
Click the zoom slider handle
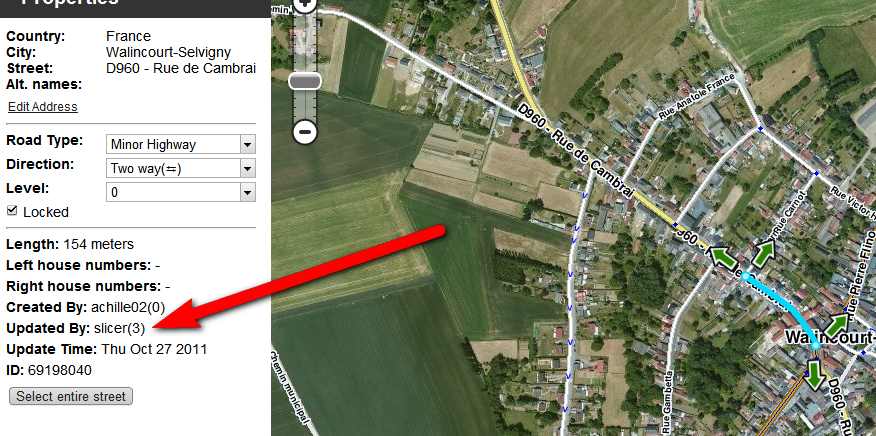pyautogui.click(x=304, y=81)
